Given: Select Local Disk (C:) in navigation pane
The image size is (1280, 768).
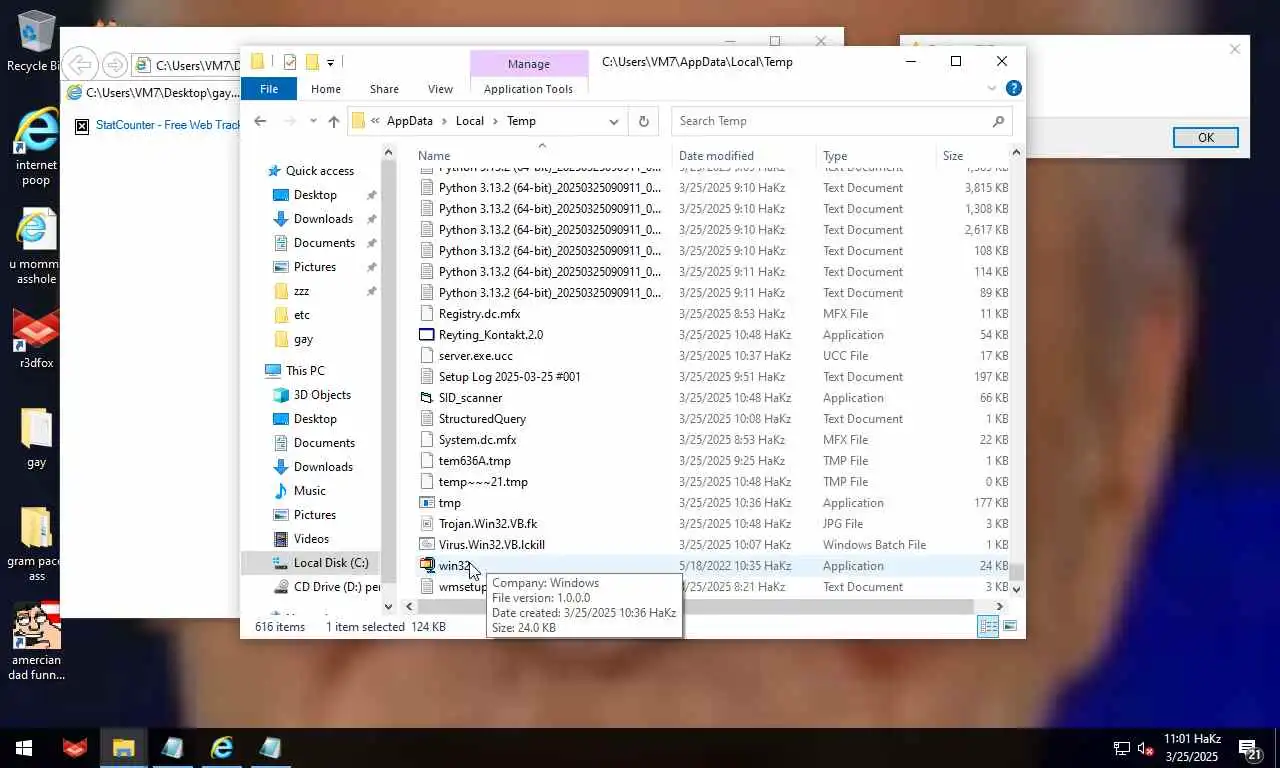Looking at the screenshot, I should [x=320, y=563].
